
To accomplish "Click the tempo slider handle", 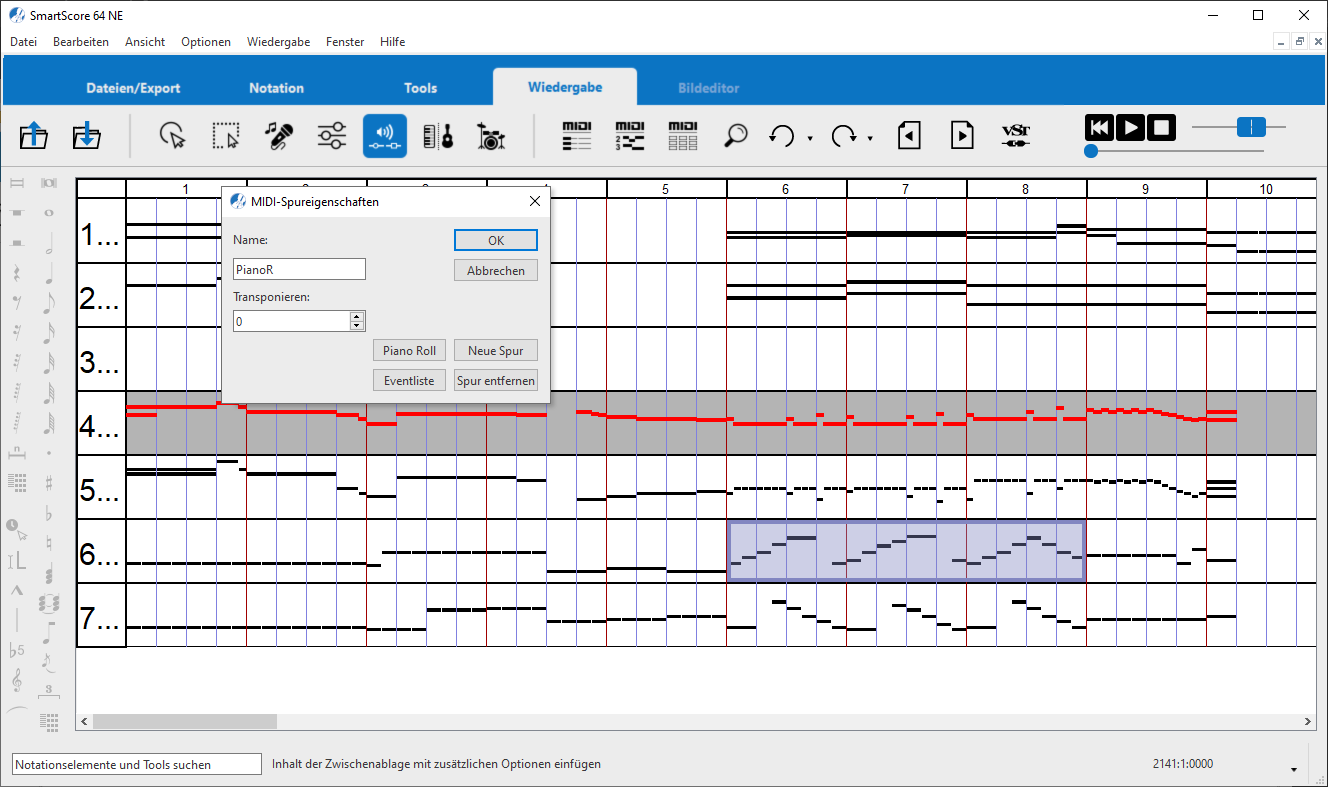I will (1250, 127).
